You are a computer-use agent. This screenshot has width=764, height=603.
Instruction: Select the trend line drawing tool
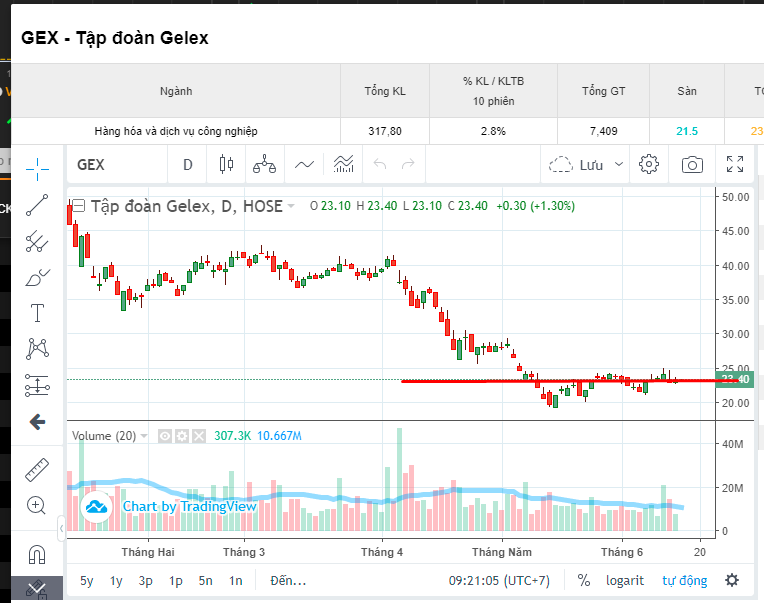pyautogui.click(x=37, y=205)
